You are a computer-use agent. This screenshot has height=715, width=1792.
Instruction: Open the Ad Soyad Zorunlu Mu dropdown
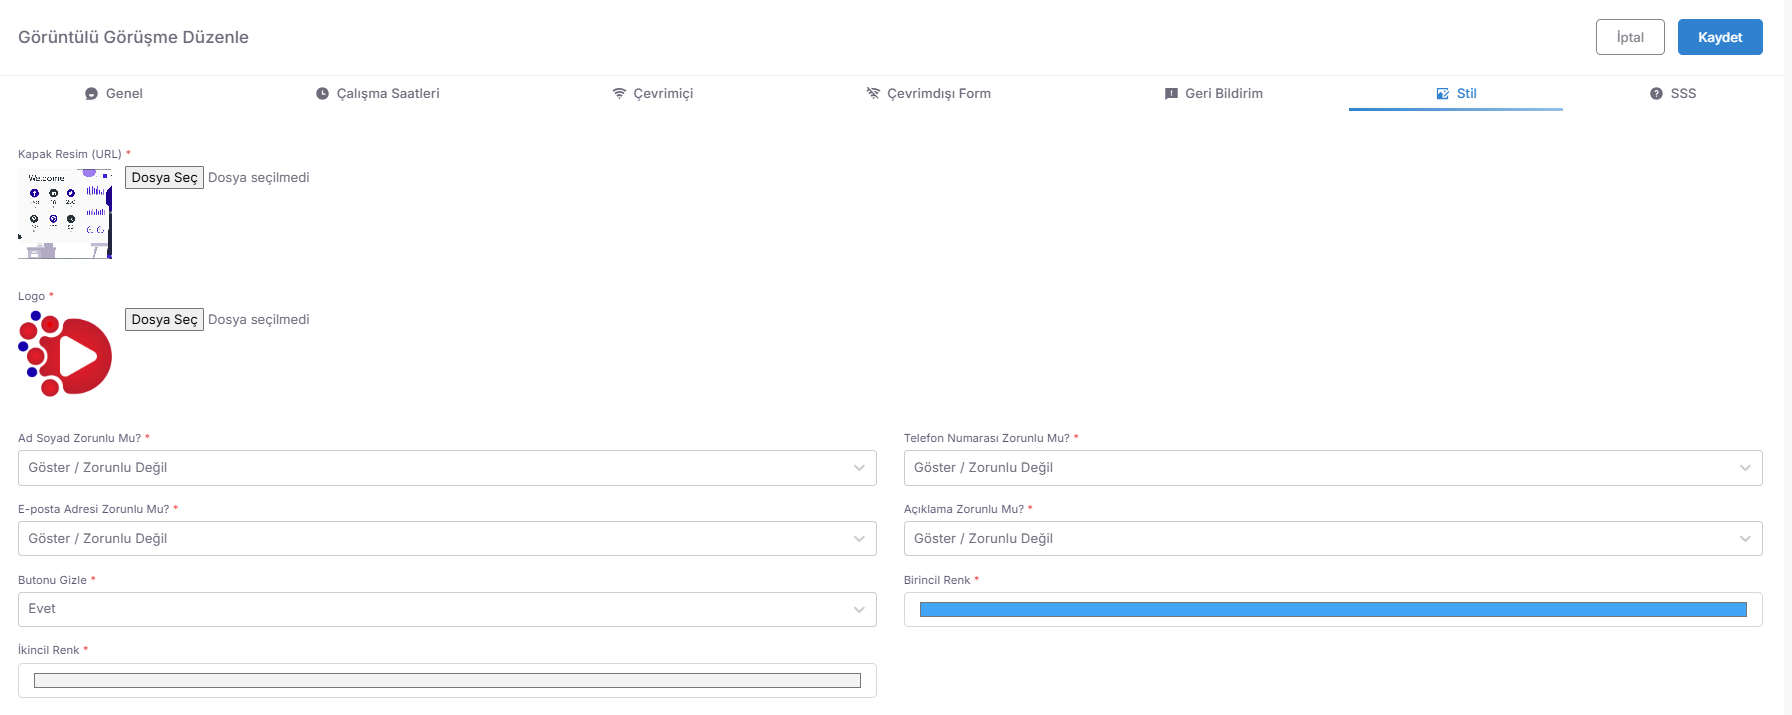click(447, 468)
